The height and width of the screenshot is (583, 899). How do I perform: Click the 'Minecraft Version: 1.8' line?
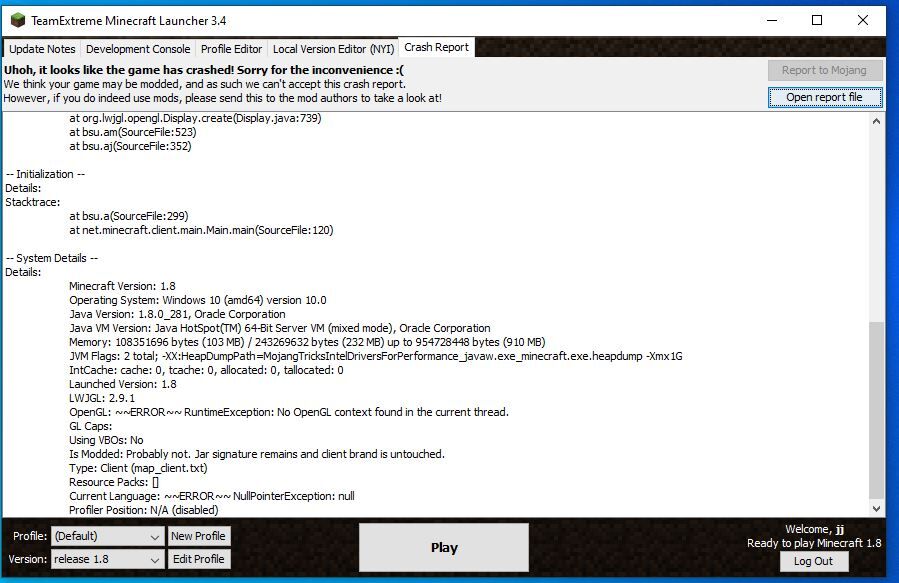[122, 286]
